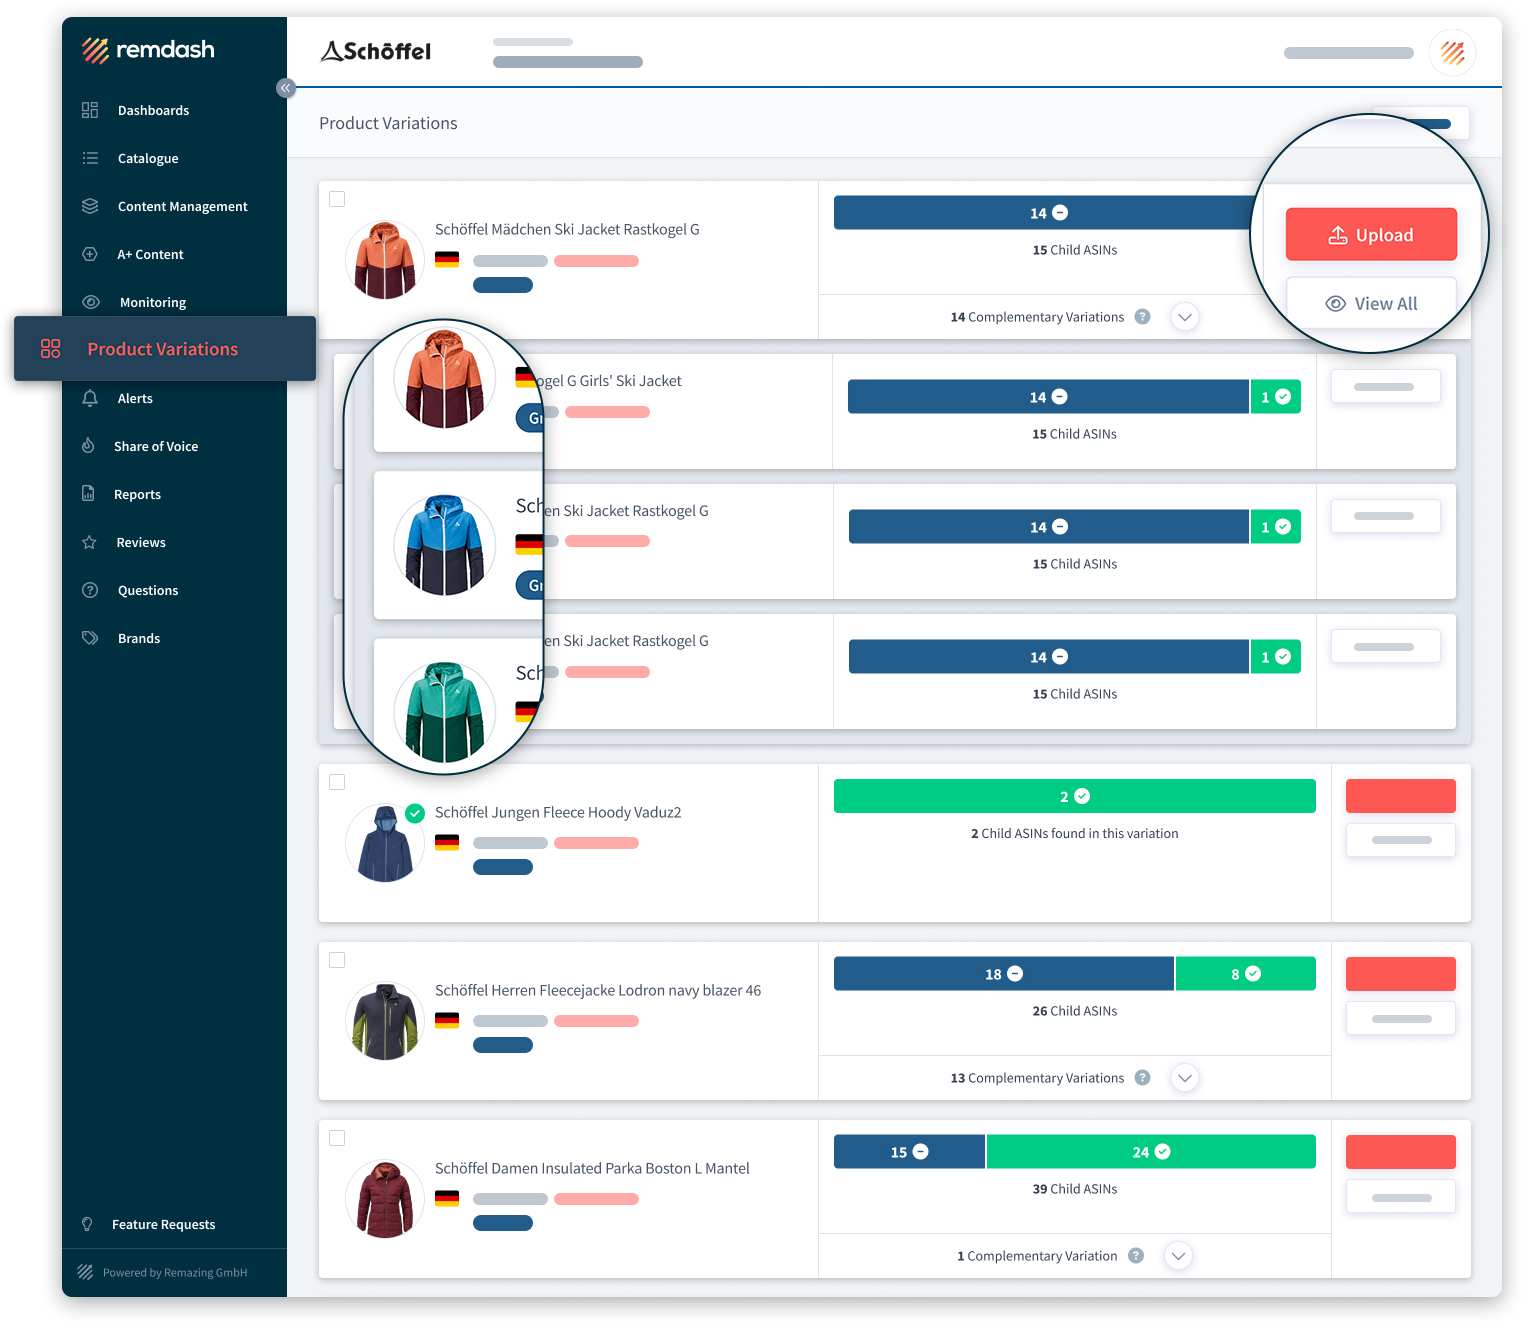This screenshot has width=1524, height=1324.
Task: Click the title "Schöffel Jungen Fleece Hoody Vaduz2"
Action: (x=558, y=813)
